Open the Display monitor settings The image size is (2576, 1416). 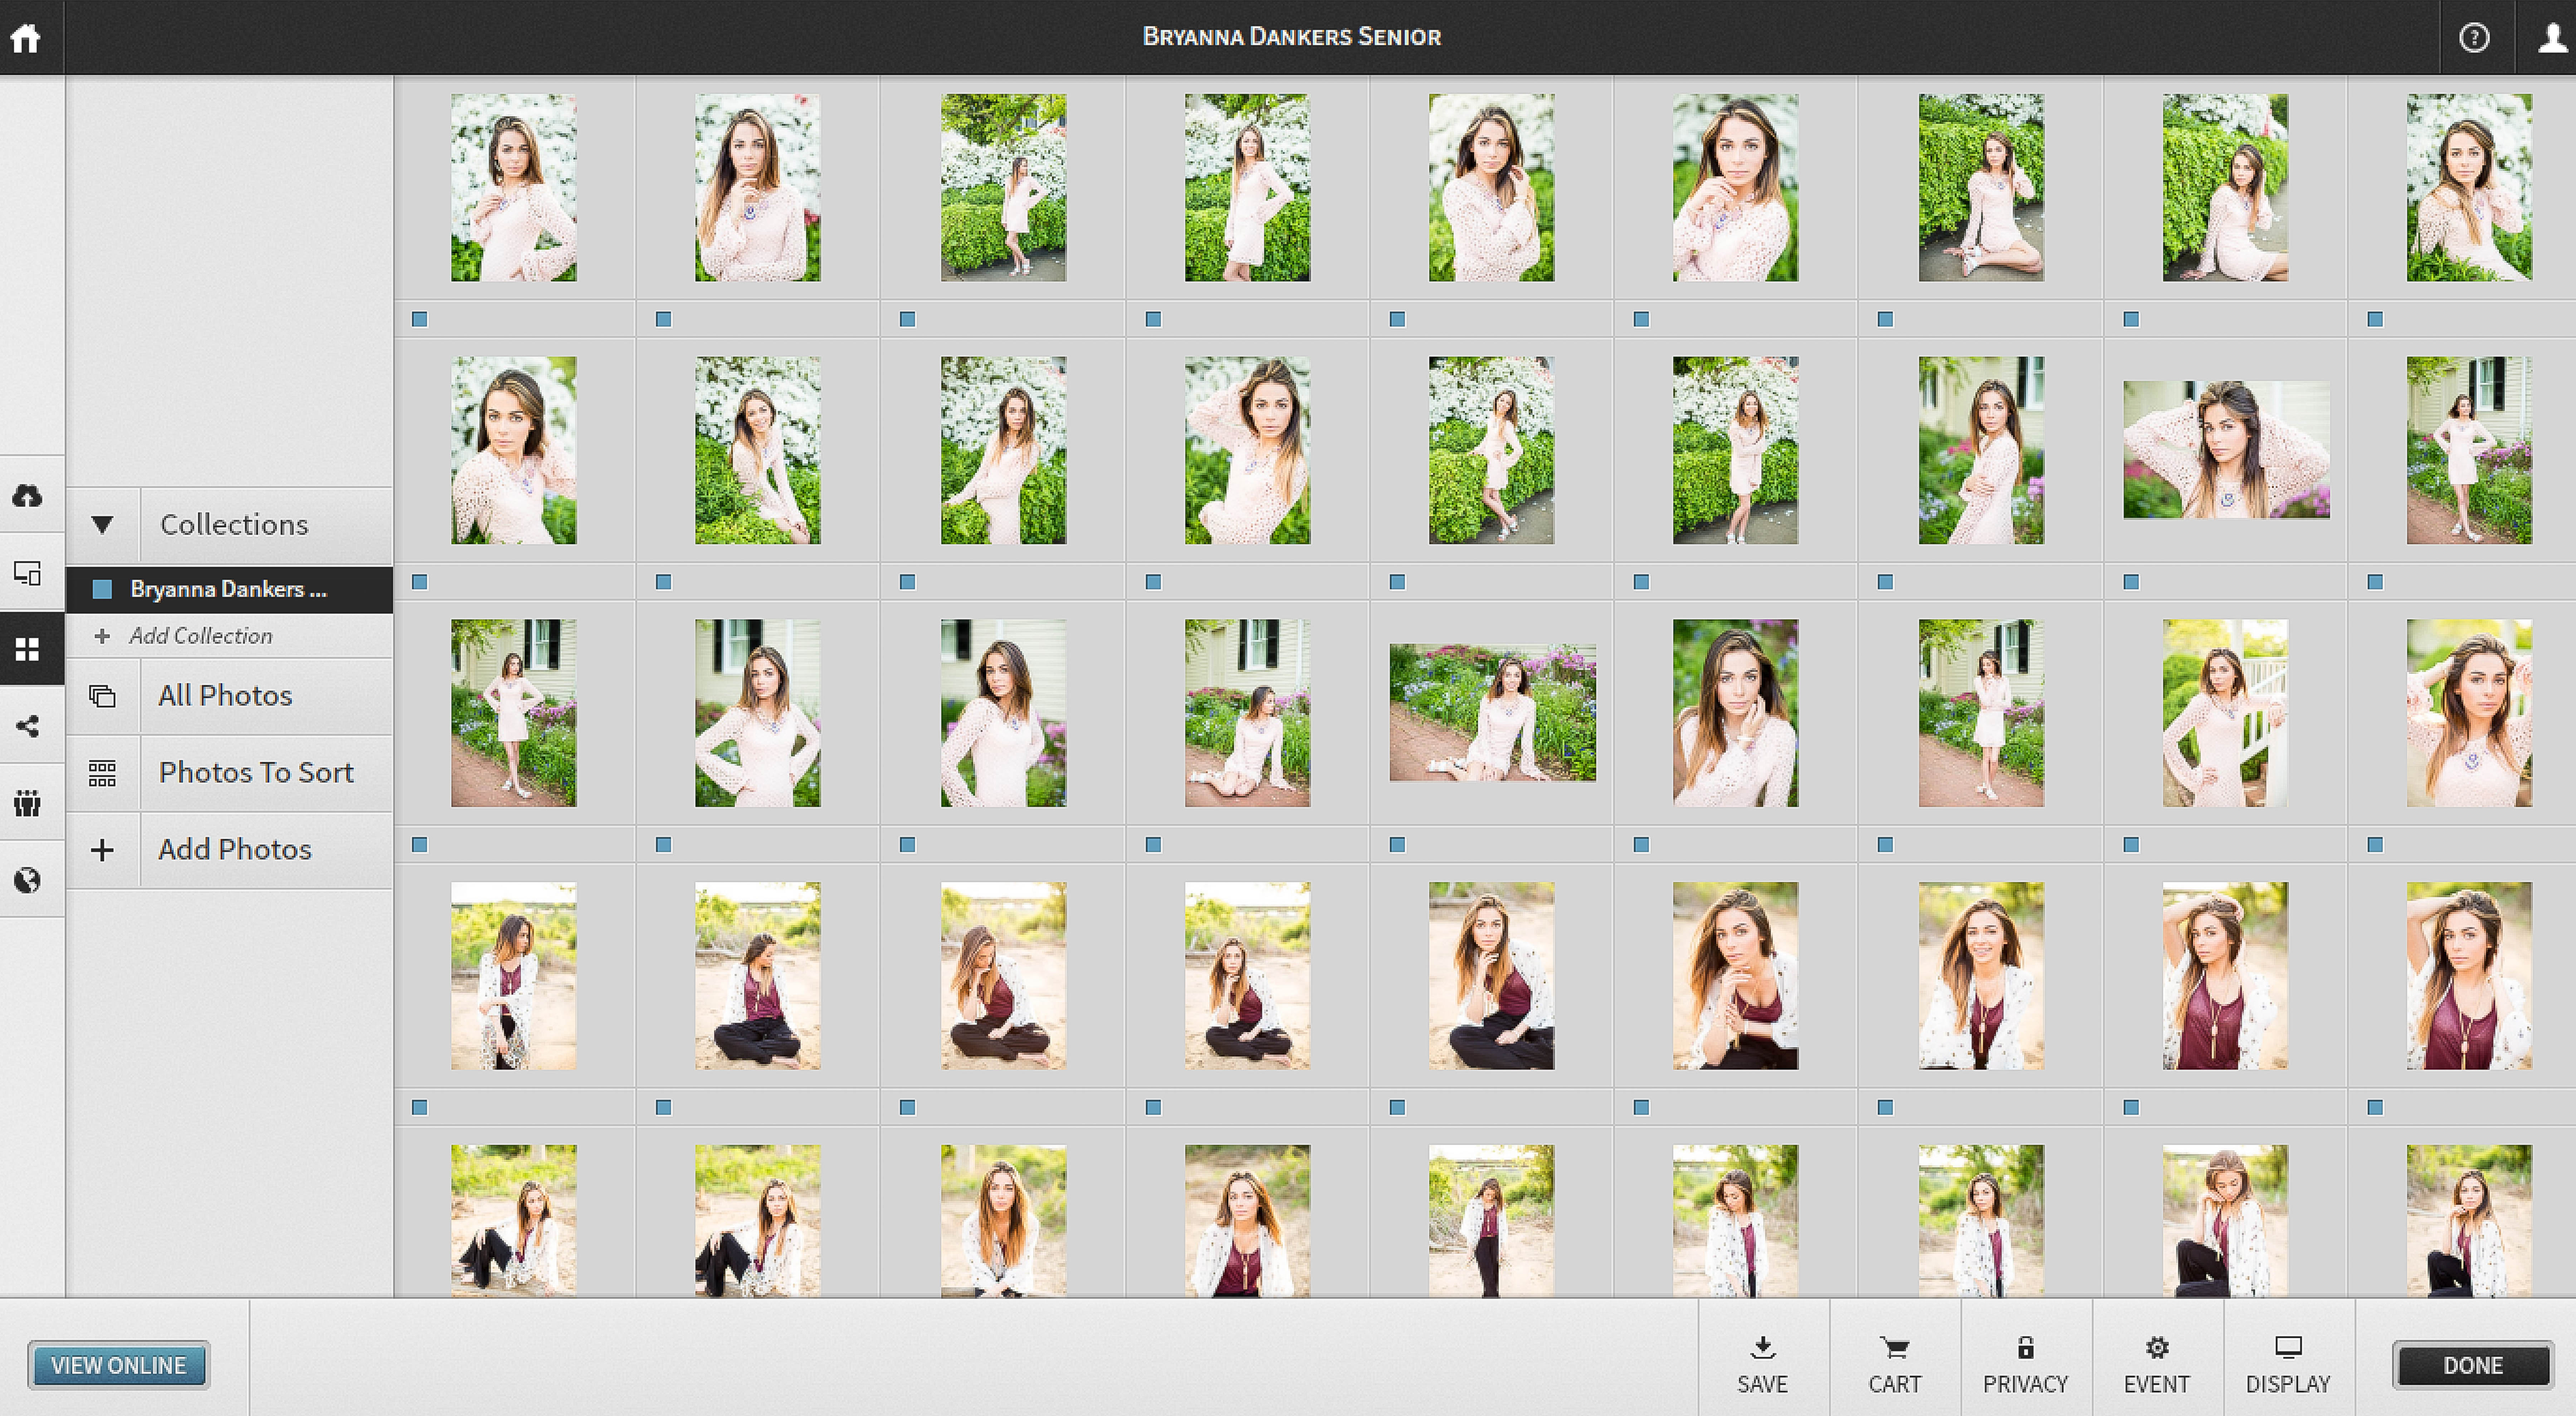click(x=2288, y=1365)
